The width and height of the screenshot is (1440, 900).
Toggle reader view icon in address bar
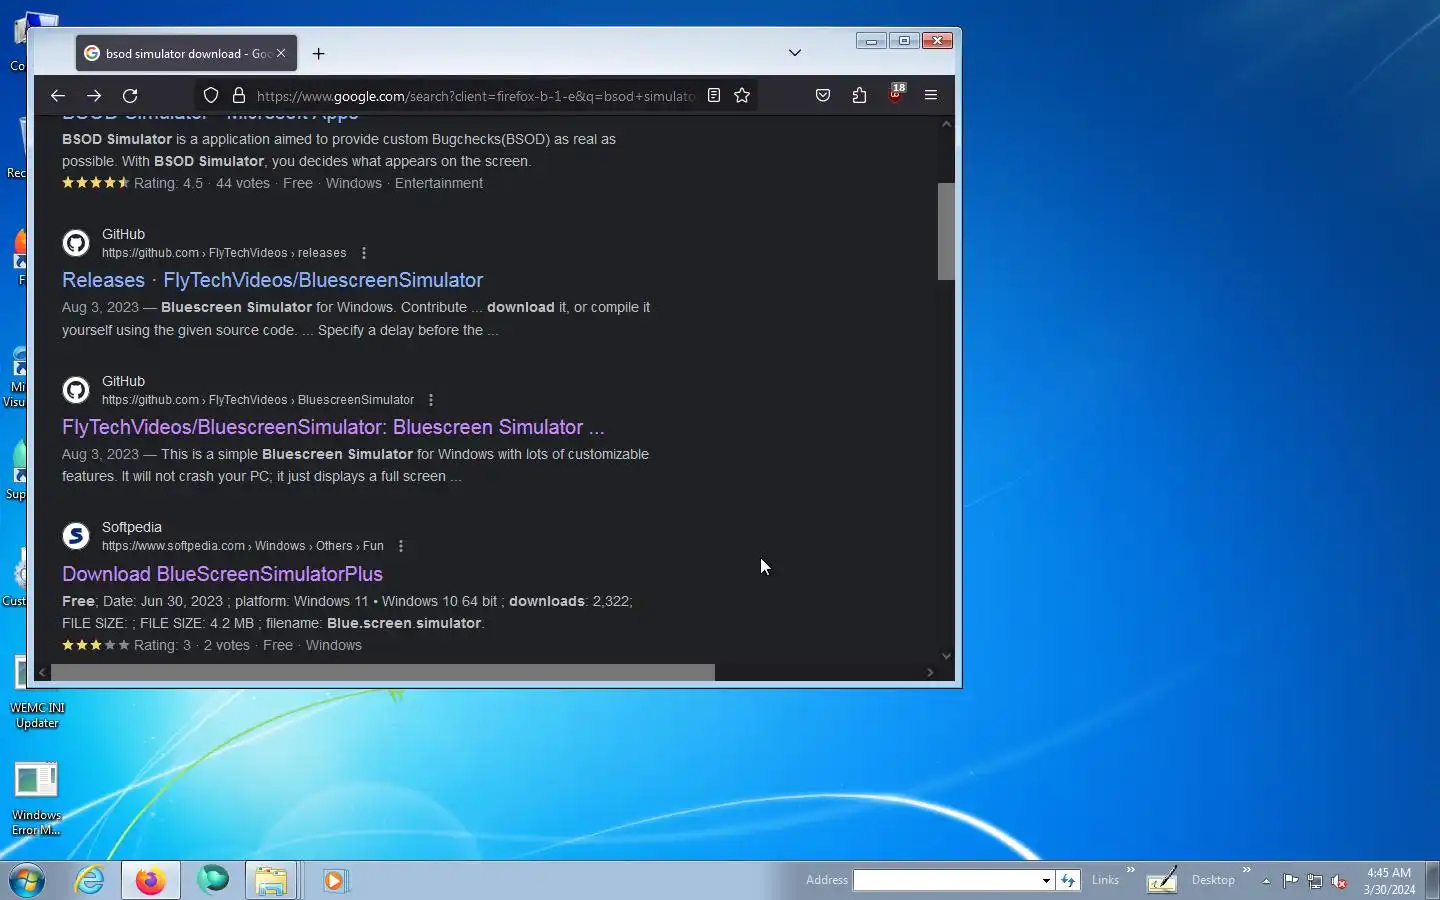[x=714, y=96]
